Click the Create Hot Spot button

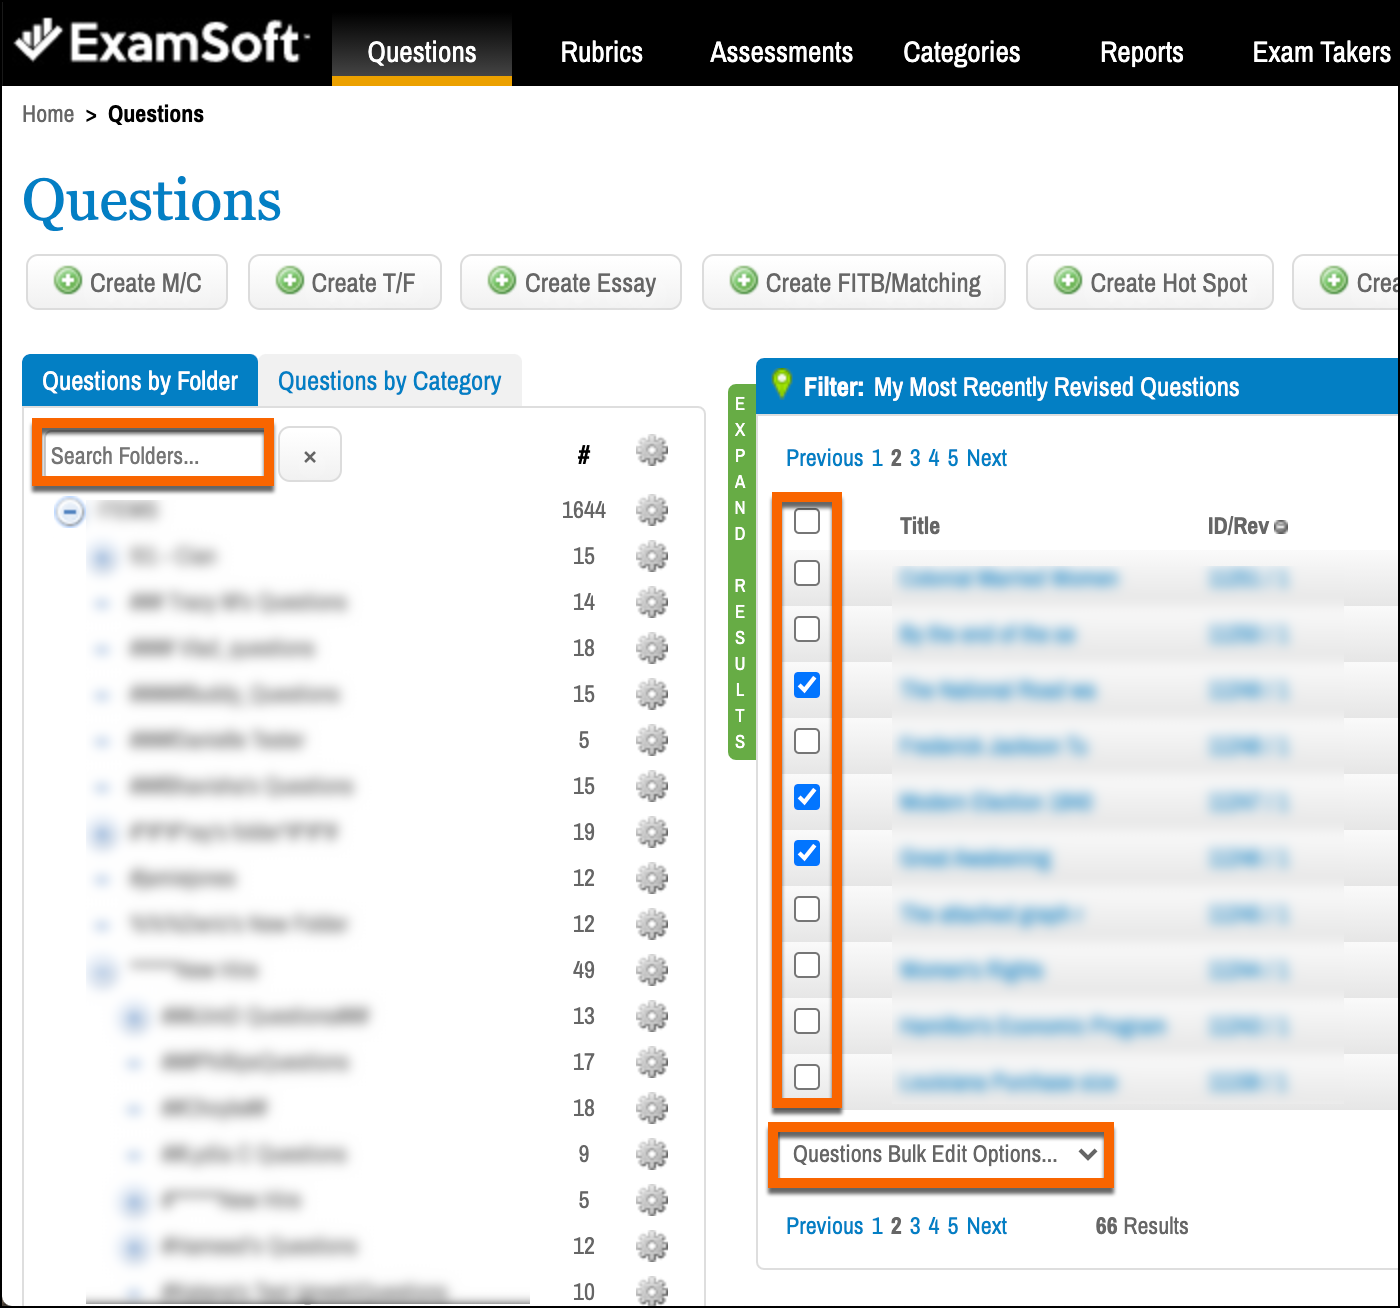pos(1150,282)
